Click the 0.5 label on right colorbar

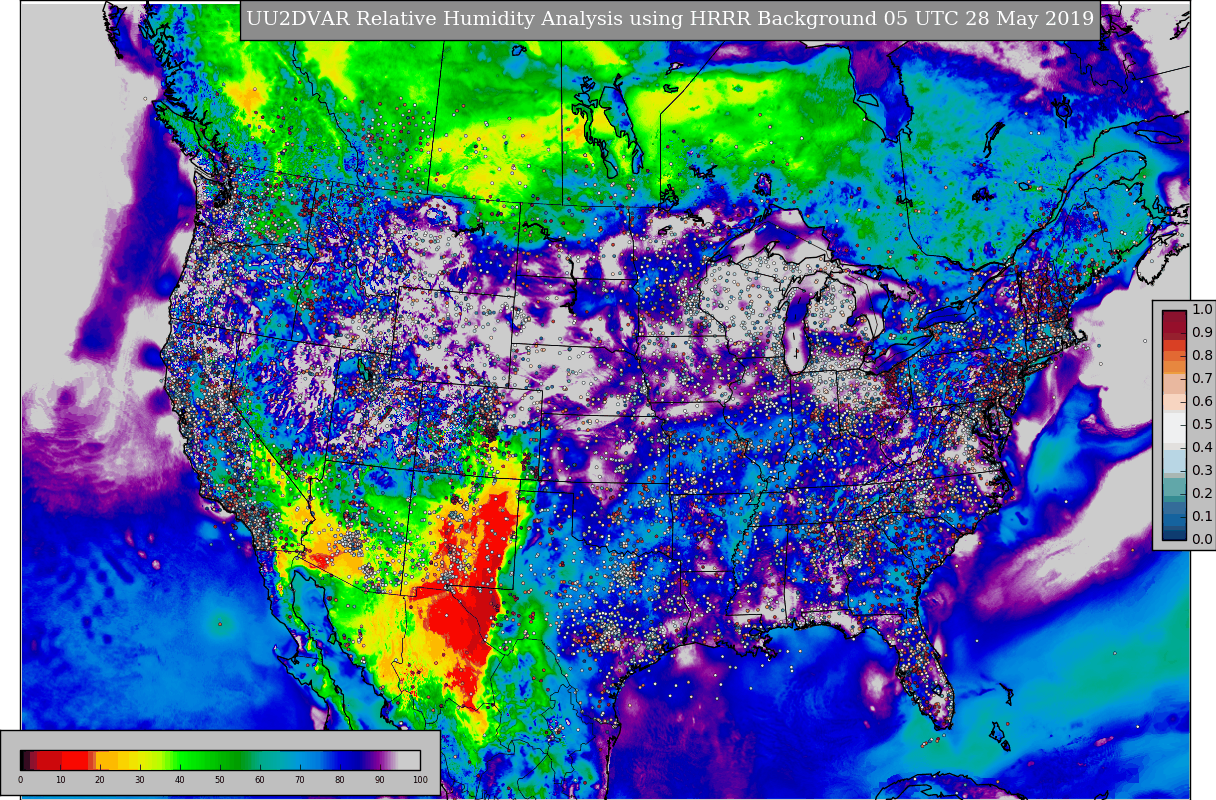(1202, 424)
